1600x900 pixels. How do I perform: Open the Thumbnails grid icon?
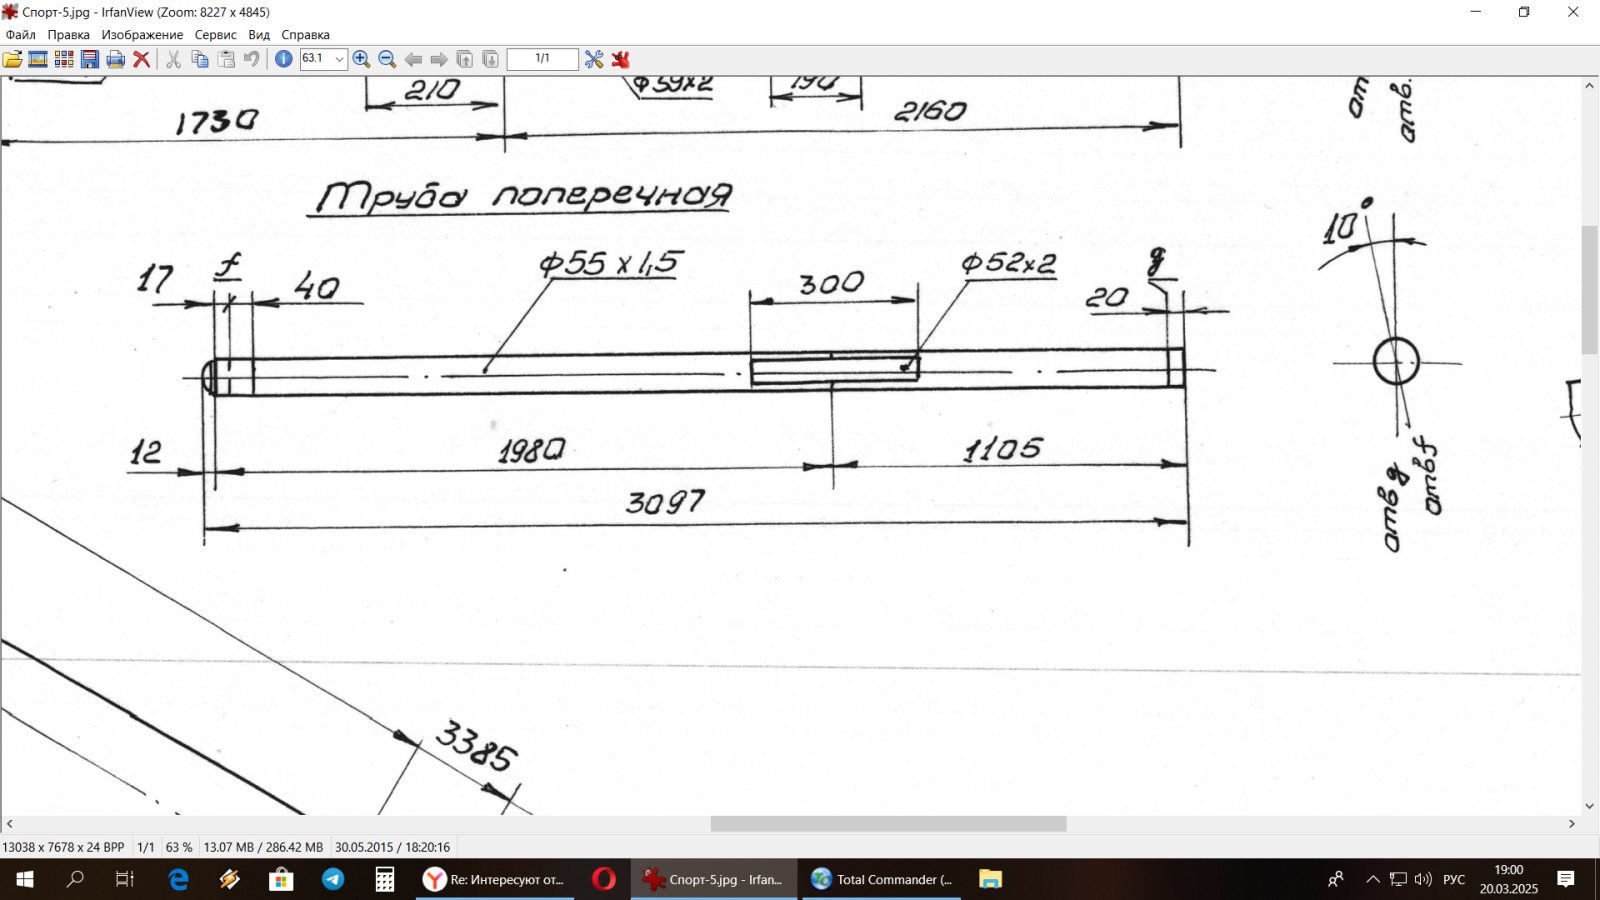(x=64, y=60)
